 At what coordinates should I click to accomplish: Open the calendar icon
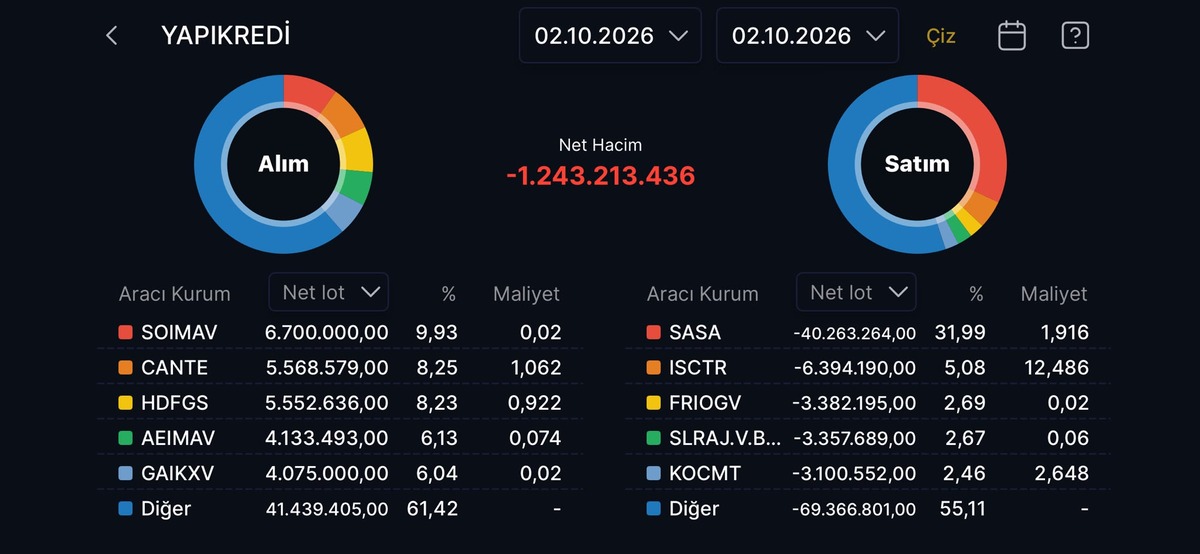point(1012,36)
